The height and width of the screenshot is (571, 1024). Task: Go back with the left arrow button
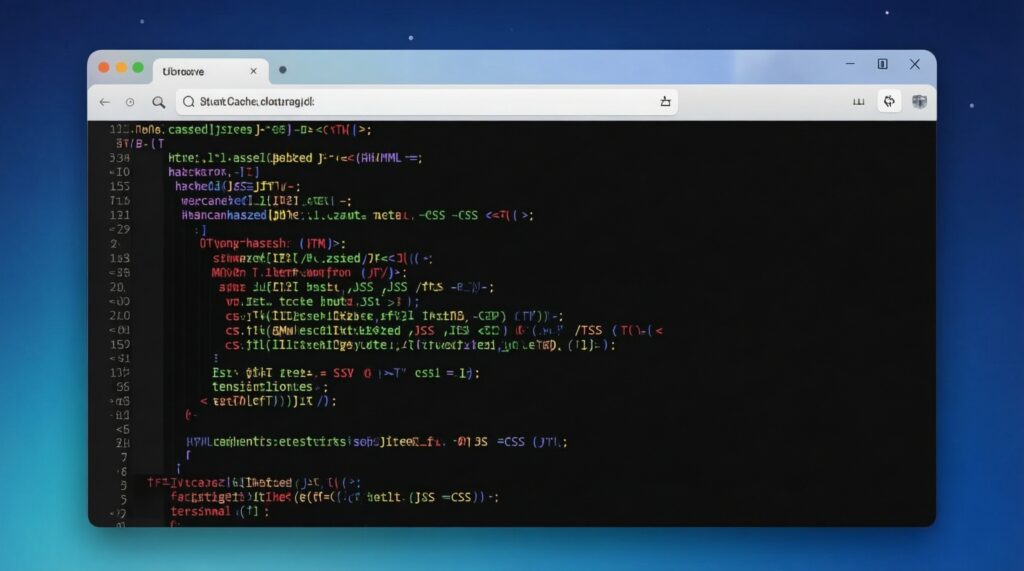104,102
